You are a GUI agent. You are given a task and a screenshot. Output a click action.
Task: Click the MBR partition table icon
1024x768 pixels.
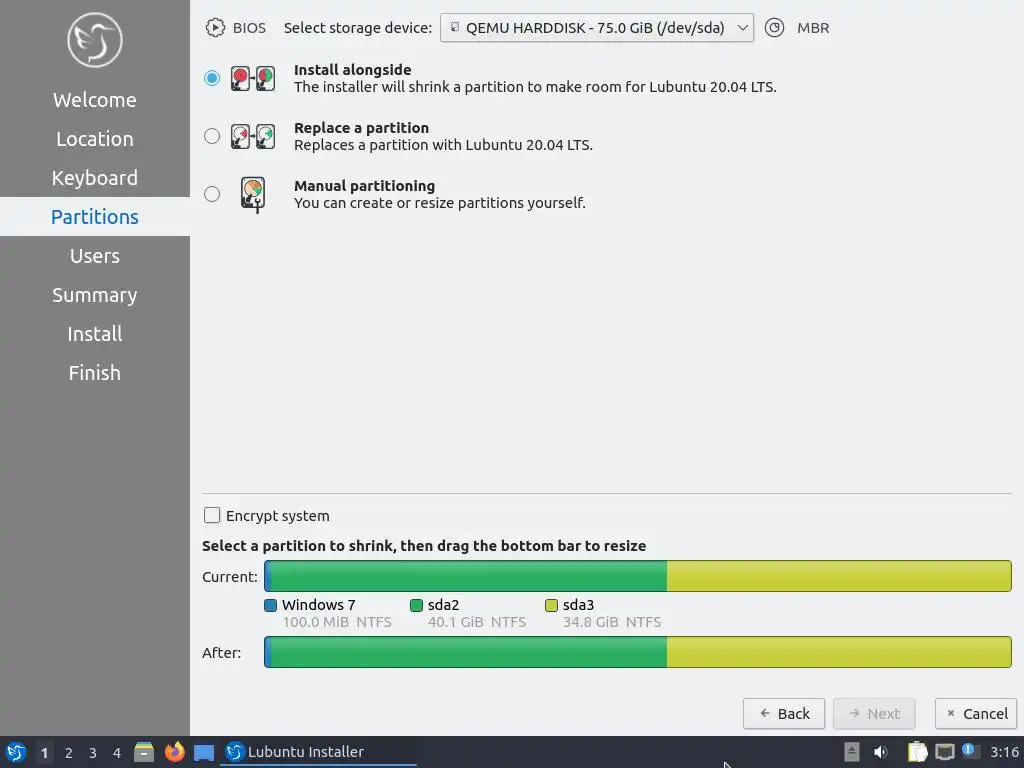pos(775,28)
